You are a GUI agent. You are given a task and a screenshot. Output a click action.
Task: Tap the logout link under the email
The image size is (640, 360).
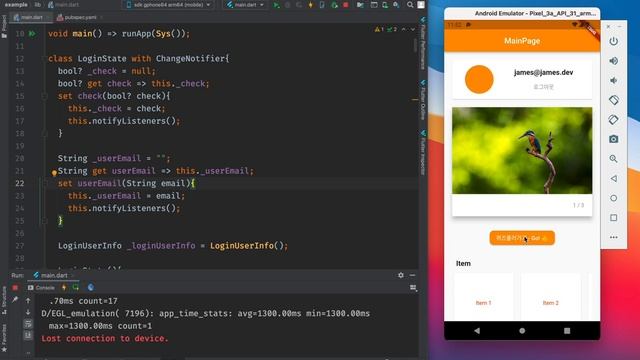[543, 87]
